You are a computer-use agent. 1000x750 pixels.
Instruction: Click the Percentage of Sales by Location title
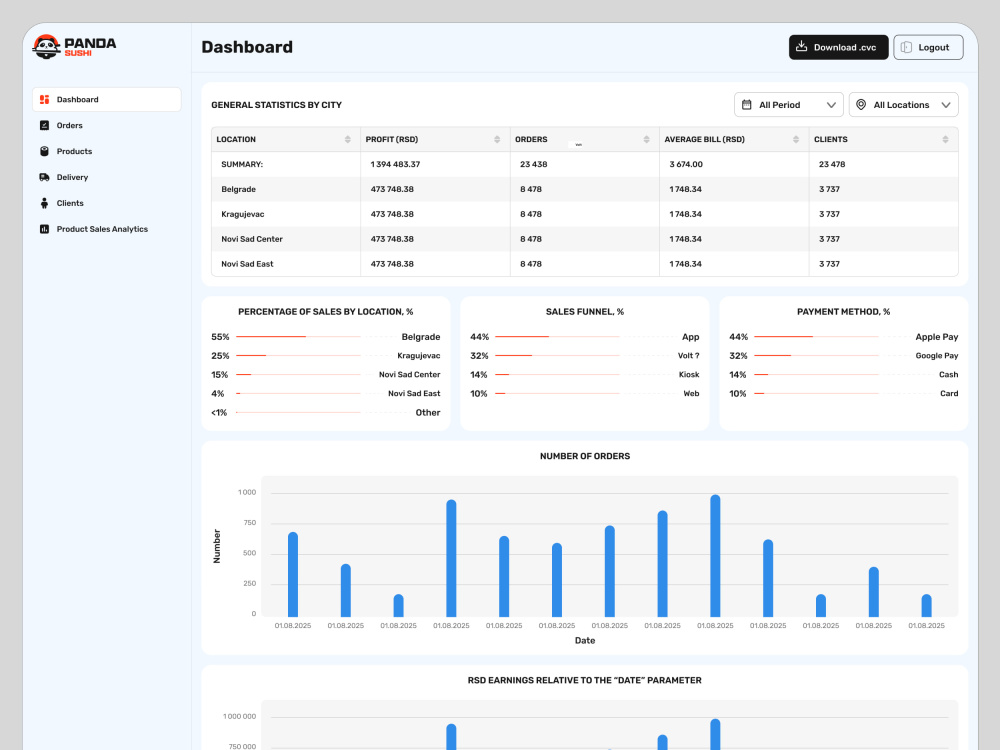click(x=325, y=312)
